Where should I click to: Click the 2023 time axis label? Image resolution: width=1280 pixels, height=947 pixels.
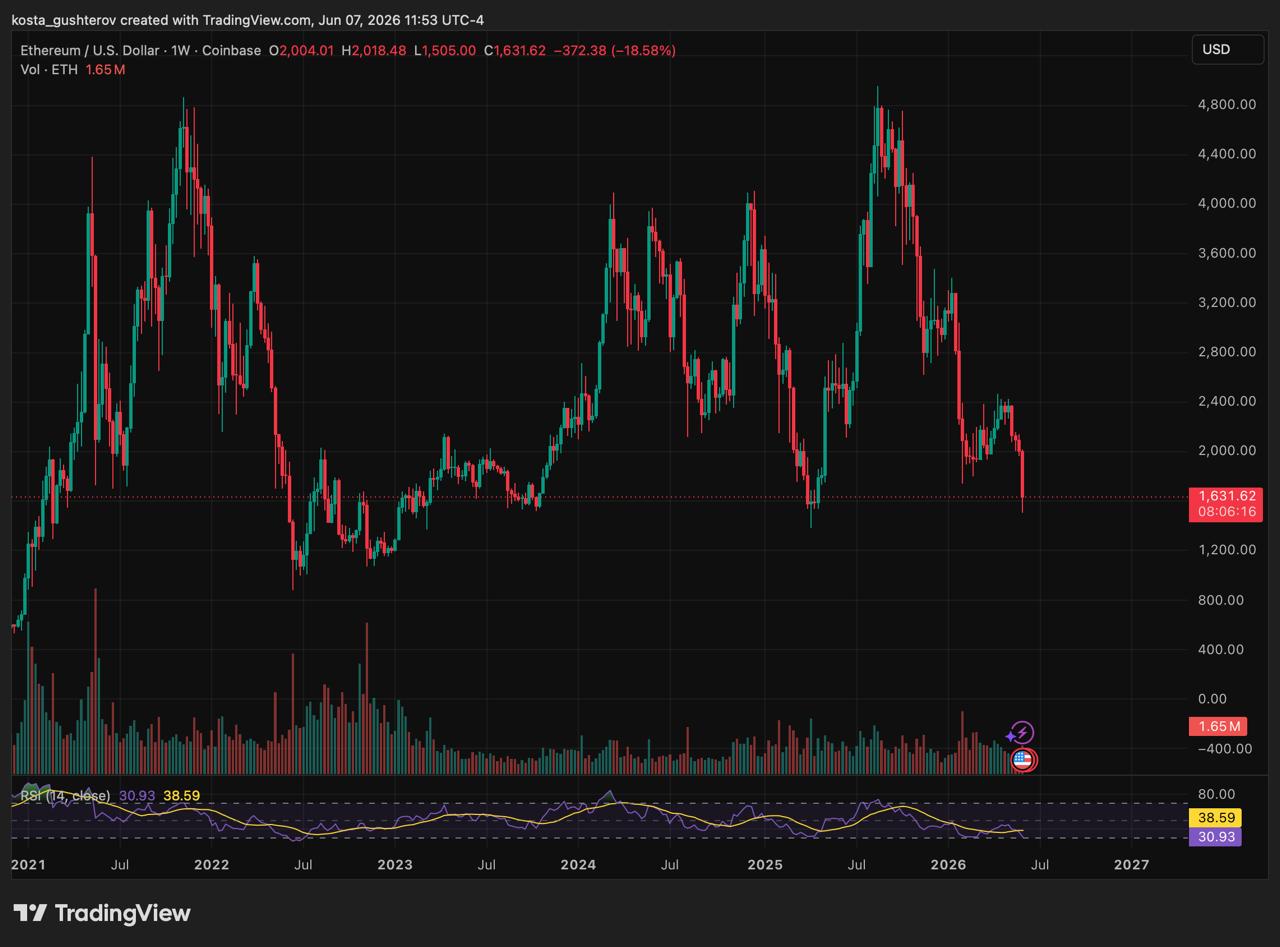click(x=395, y=864)
